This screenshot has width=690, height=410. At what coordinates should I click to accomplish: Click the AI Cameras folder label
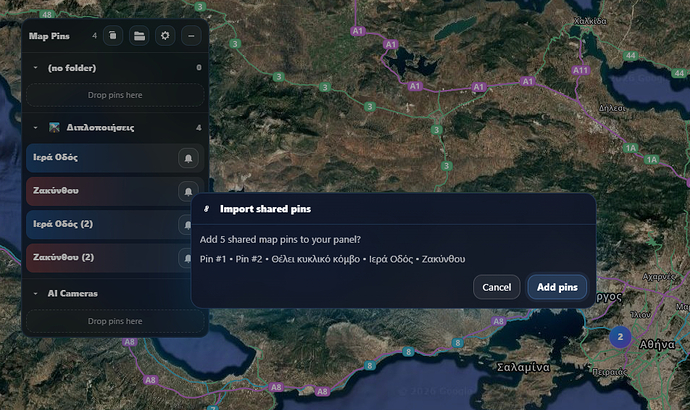[x=73, y=293]
